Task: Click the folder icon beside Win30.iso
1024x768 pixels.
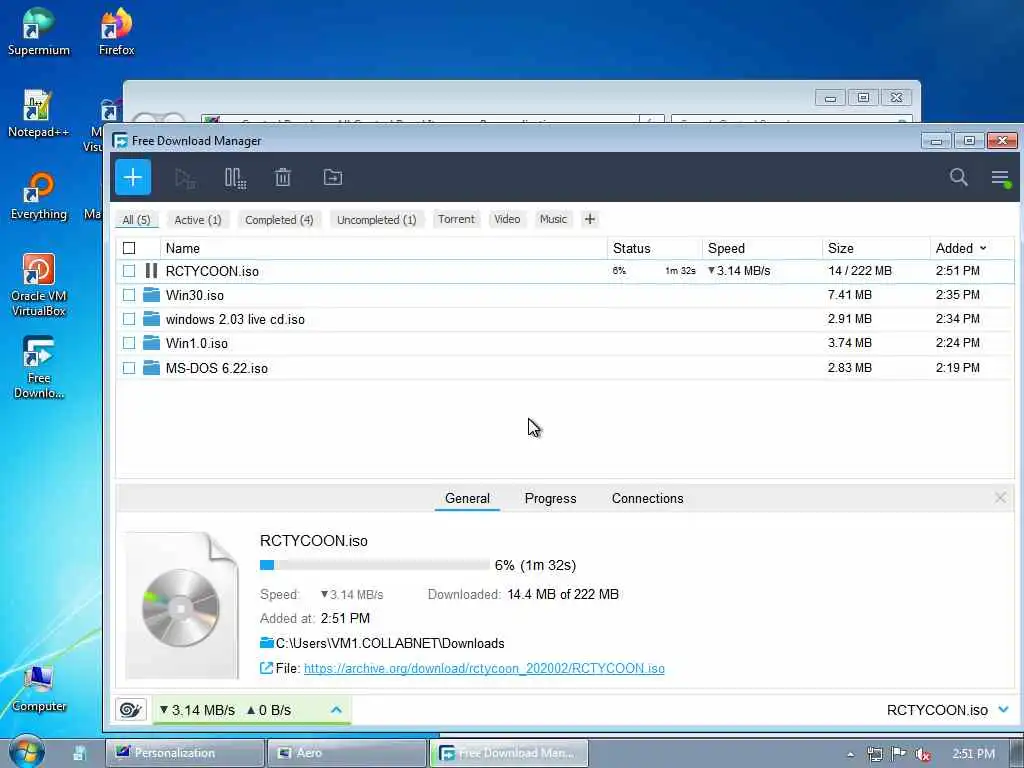Action: tap(152, 295)
